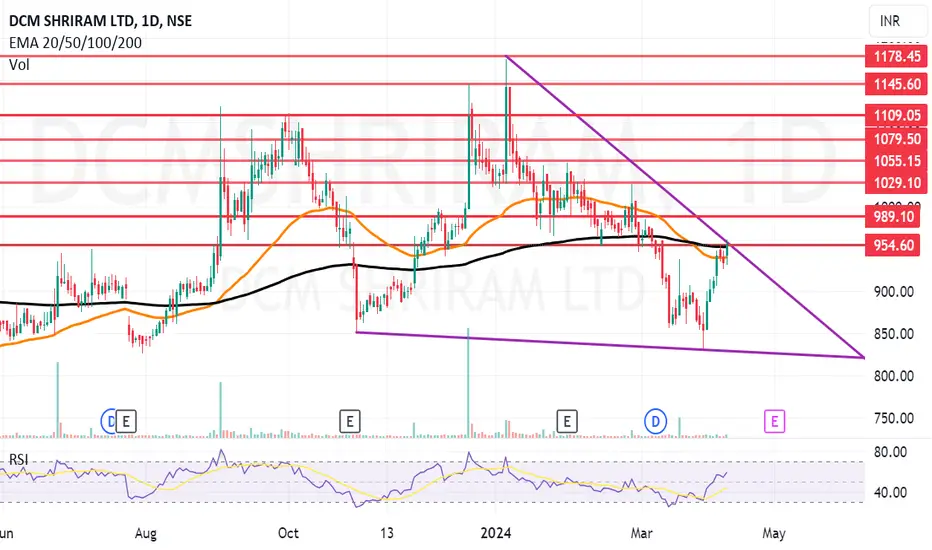Select the RSI indicator label
Image resolution: width=932 pixels, height=550 pixels.
pos(18,459)
